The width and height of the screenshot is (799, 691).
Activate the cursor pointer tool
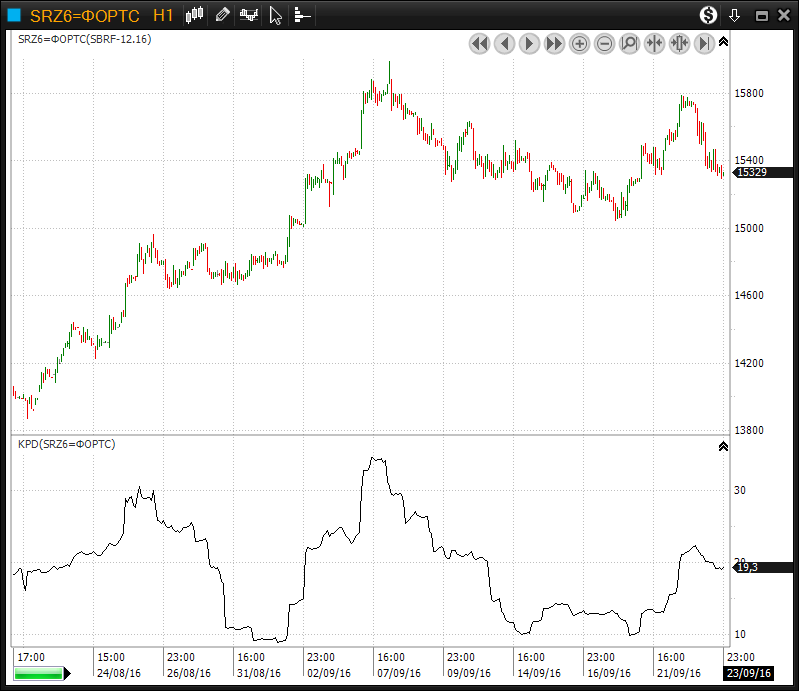276,16
